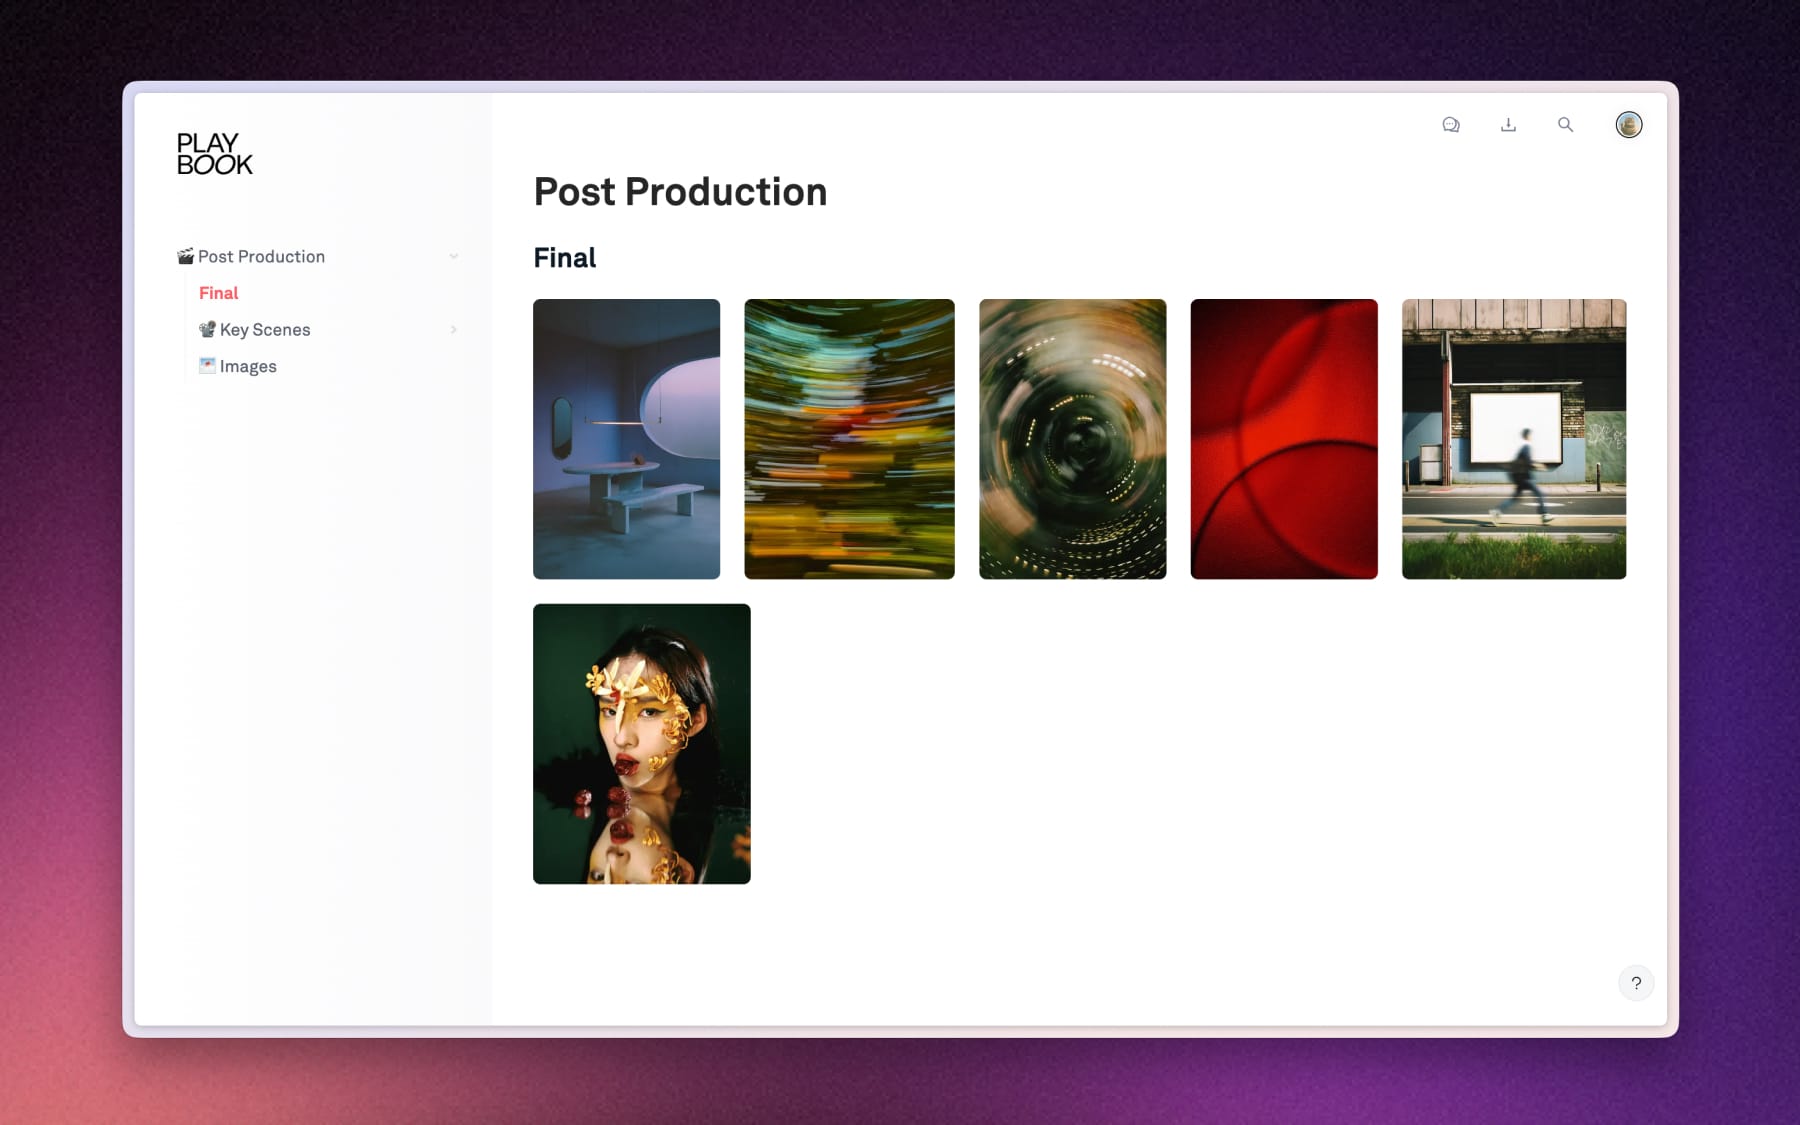The image size is (1800, 1125).
Task: Open the blue room interior thumbnail
Action: click(626, 439)
